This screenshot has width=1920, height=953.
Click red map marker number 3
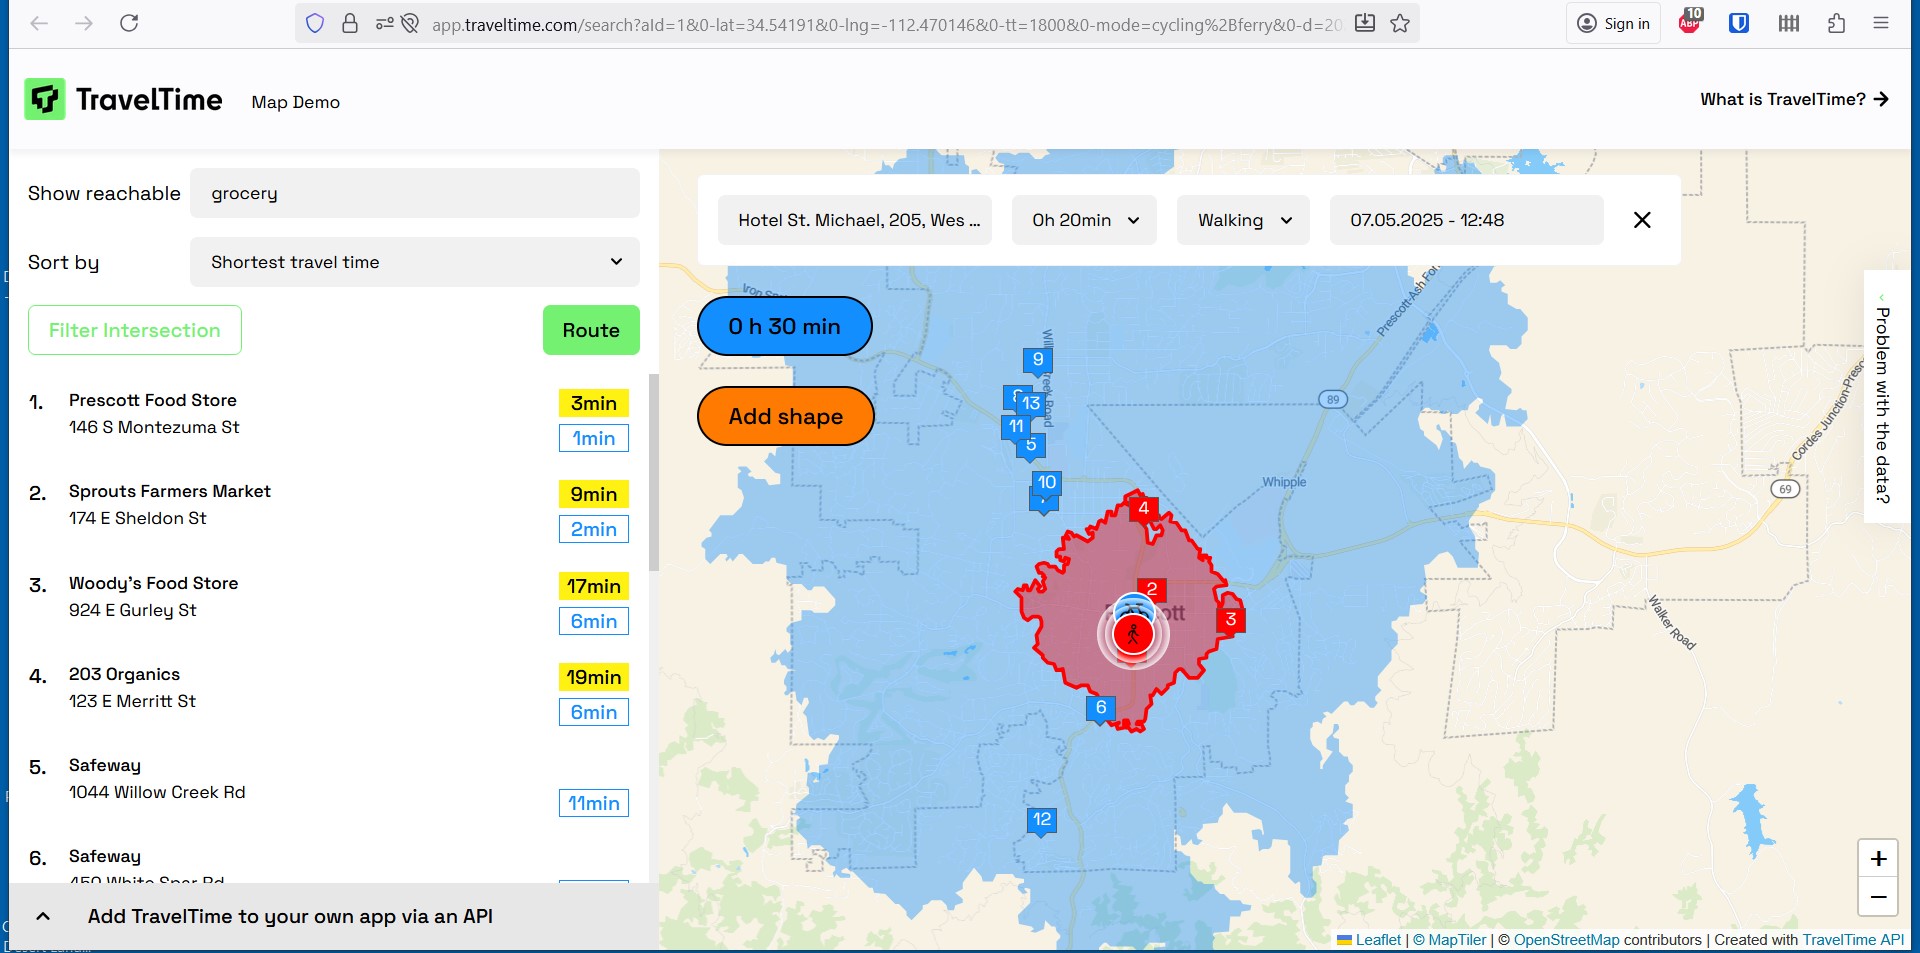coord(1230,620)
